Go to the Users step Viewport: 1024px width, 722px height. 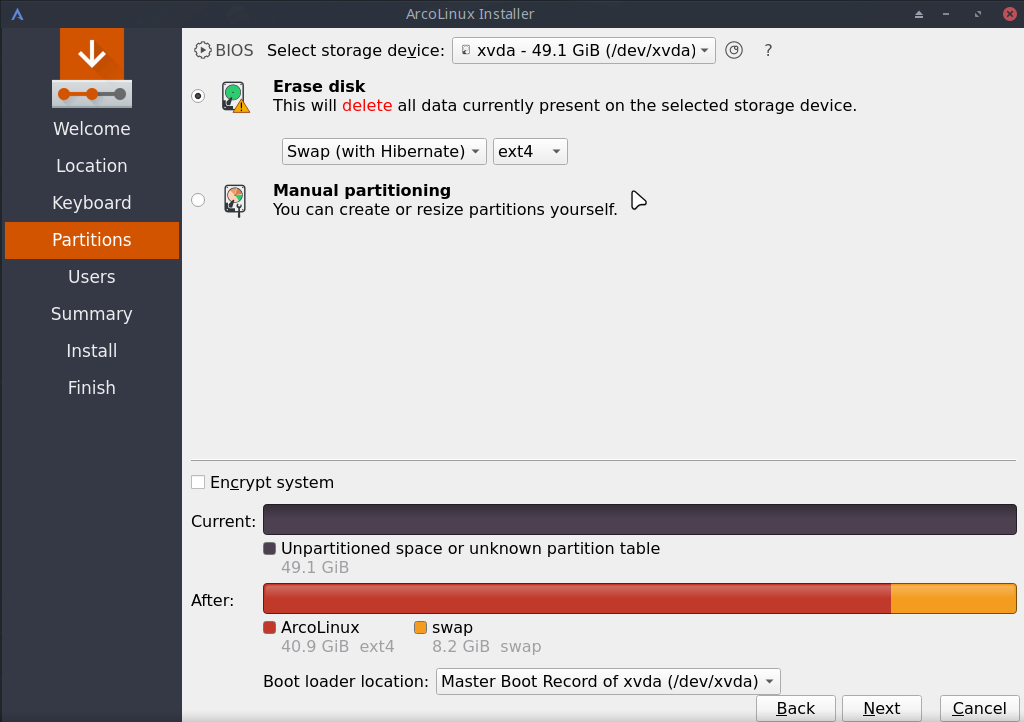coord(92,277)
